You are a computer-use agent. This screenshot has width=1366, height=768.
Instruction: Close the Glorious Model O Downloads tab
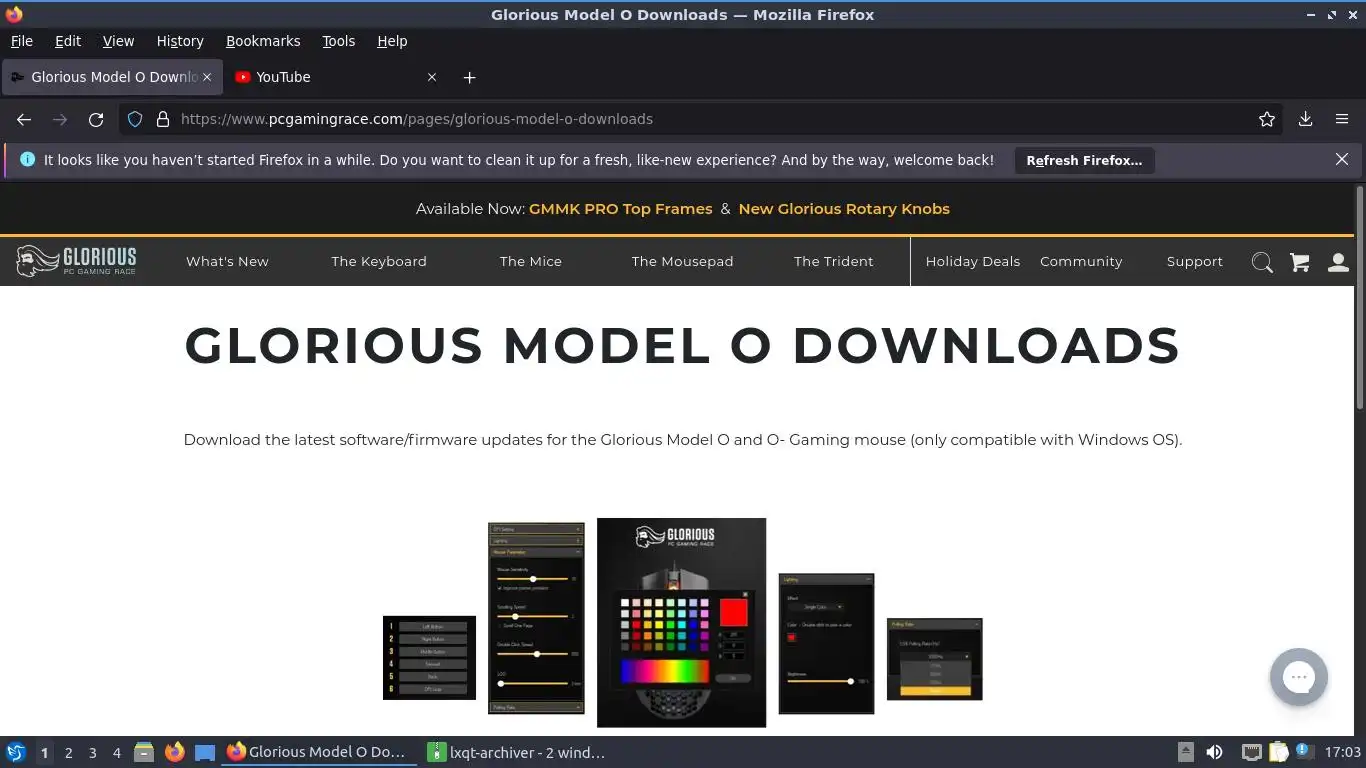tap(207, 77)
